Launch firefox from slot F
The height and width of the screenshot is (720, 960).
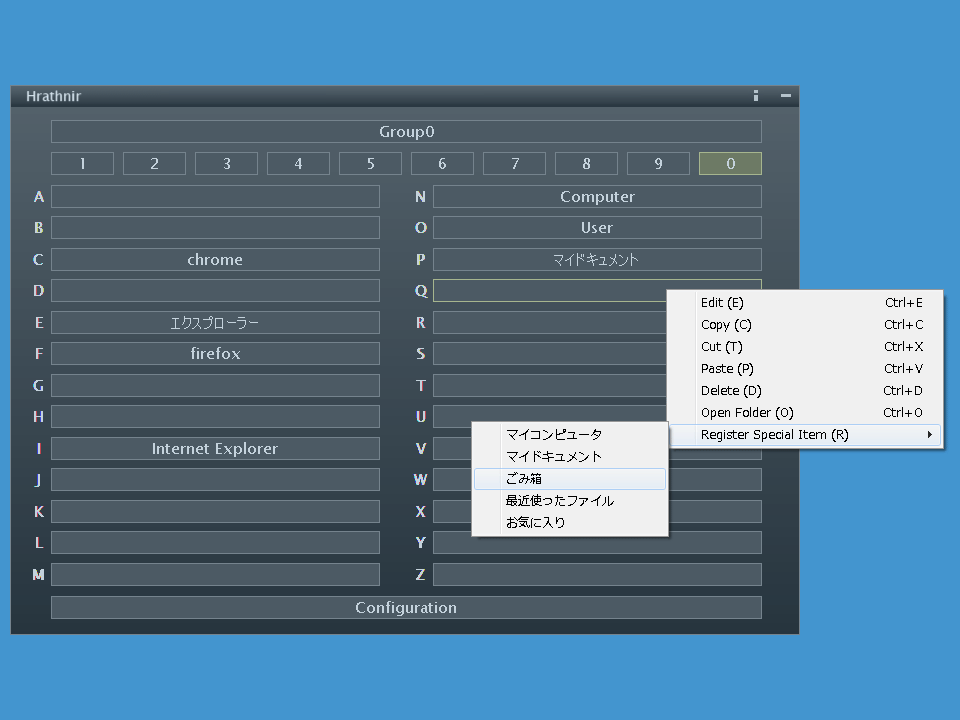coord(215,354)
